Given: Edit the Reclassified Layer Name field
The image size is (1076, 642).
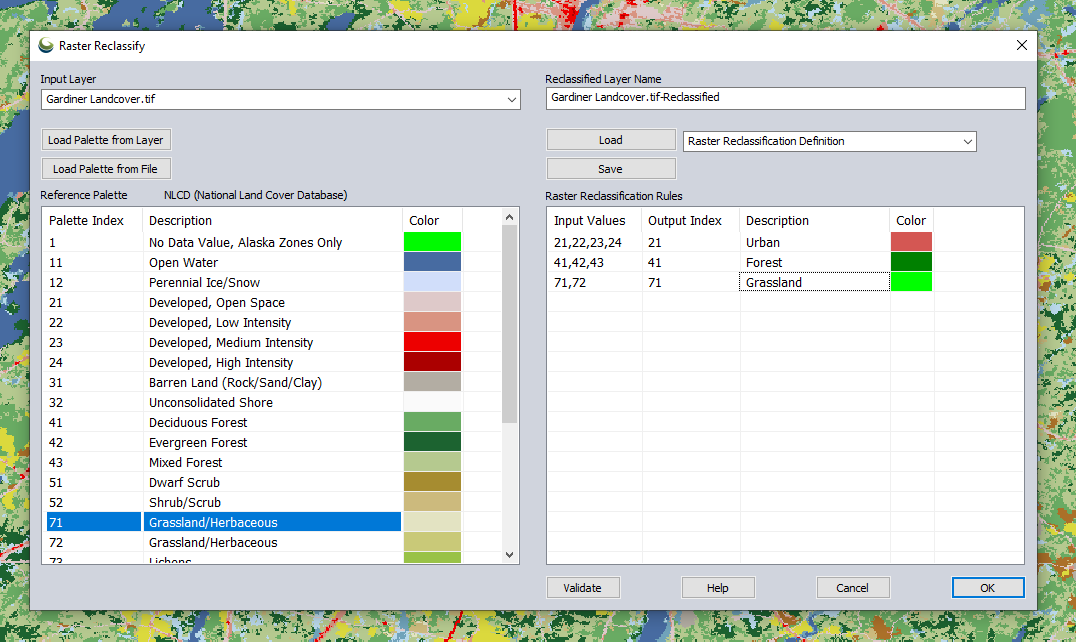Looking at the screenshot, I should [785, 97].
